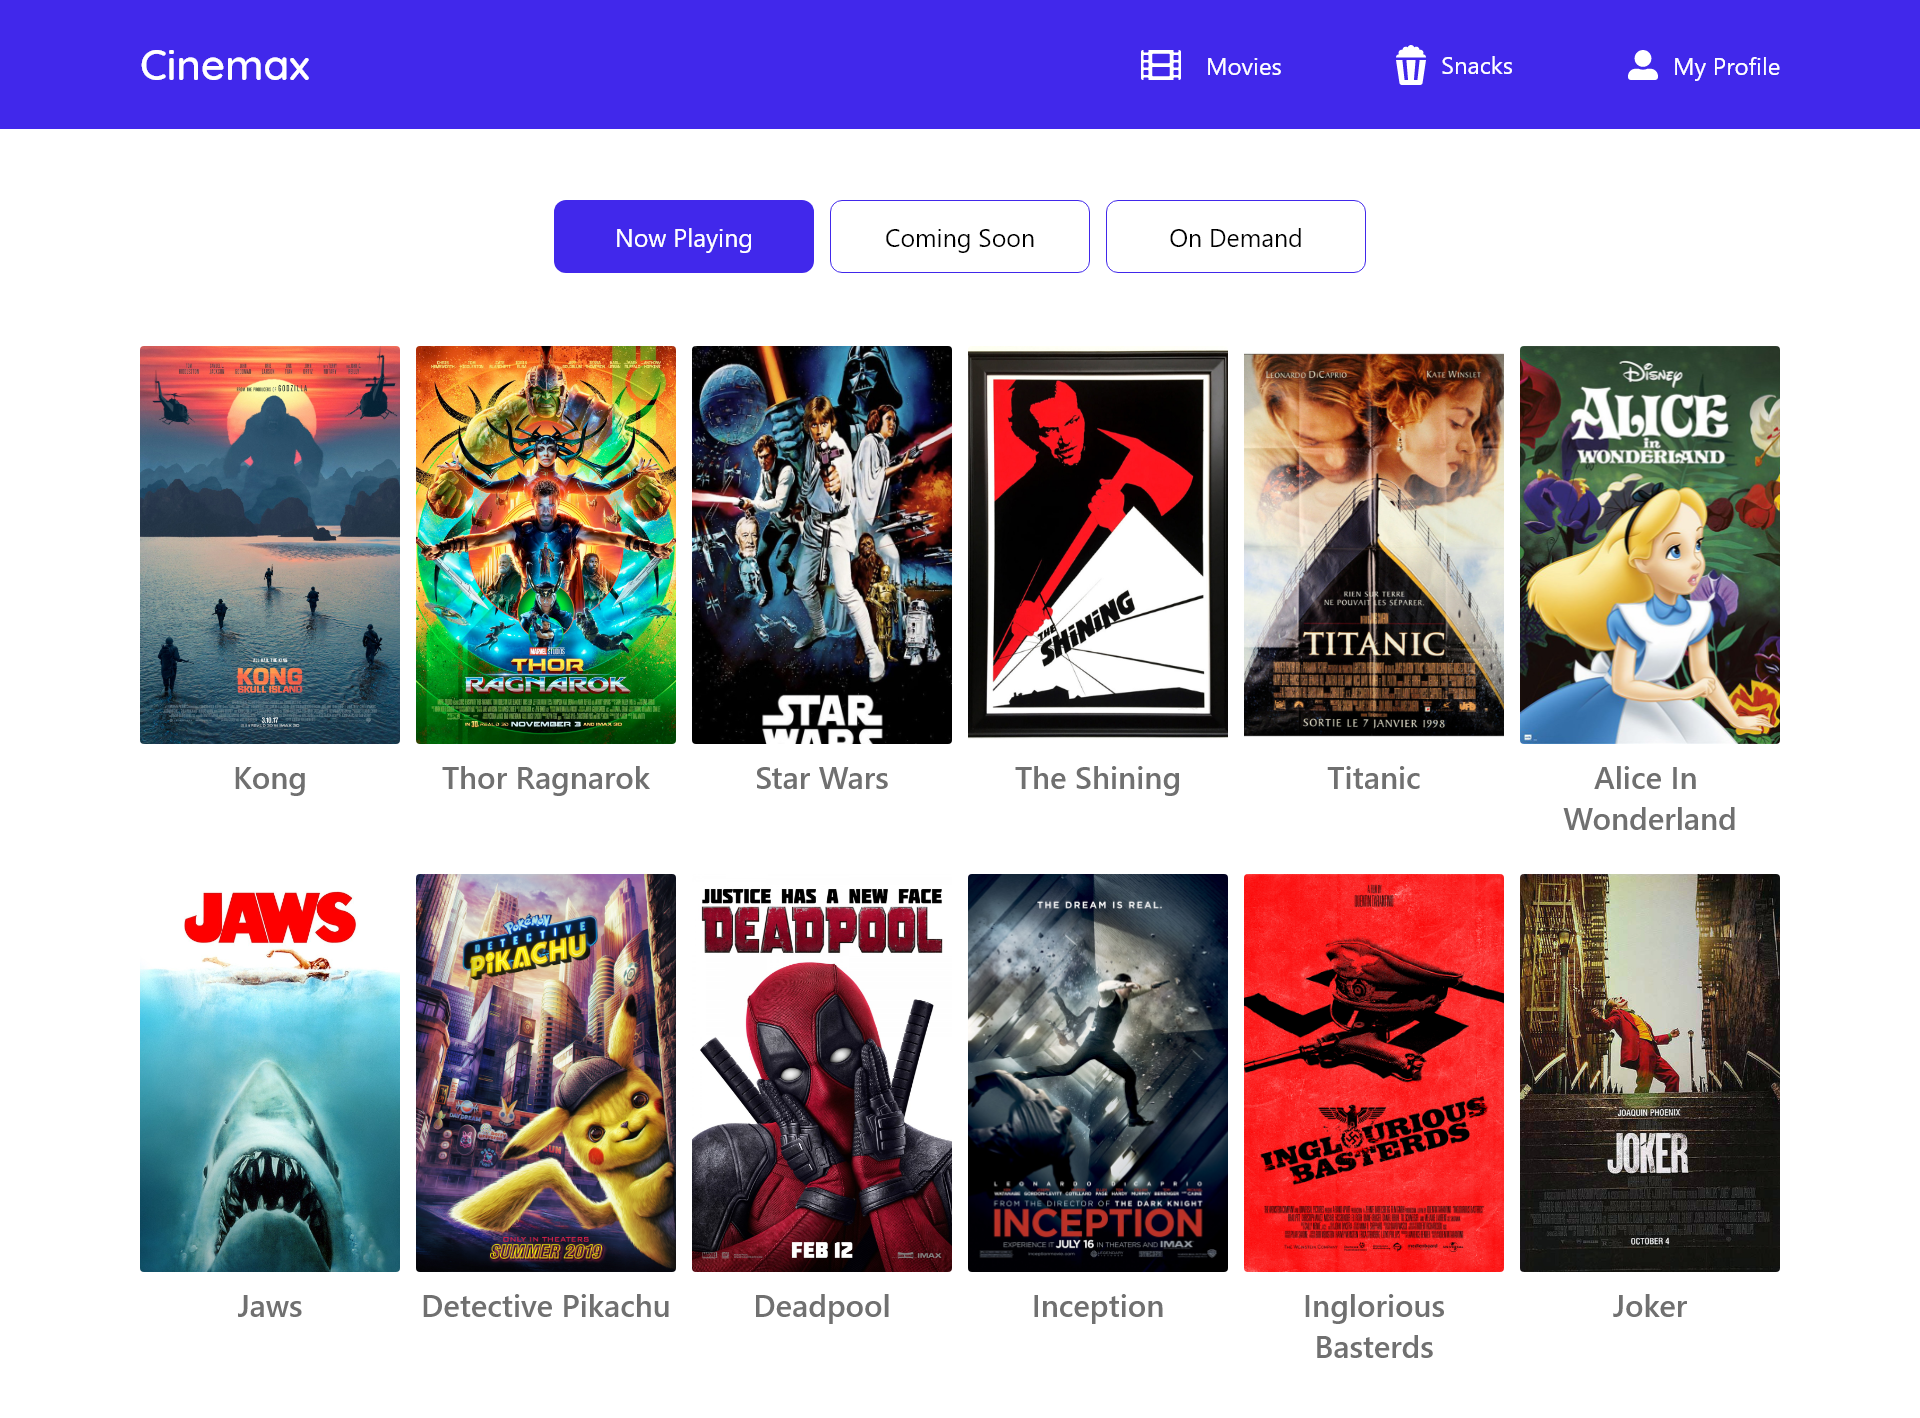Click the Alice In Wonderland poster

1650,545
